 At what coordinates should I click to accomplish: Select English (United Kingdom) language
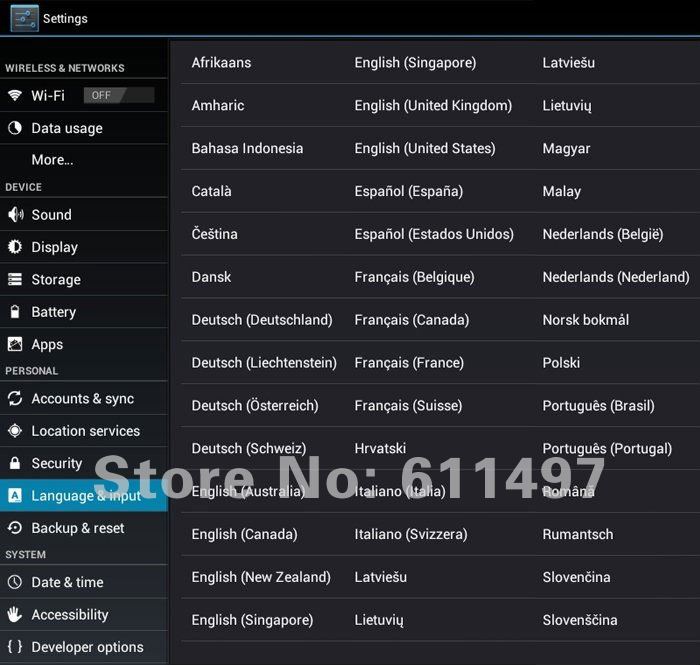coord(433,106)
